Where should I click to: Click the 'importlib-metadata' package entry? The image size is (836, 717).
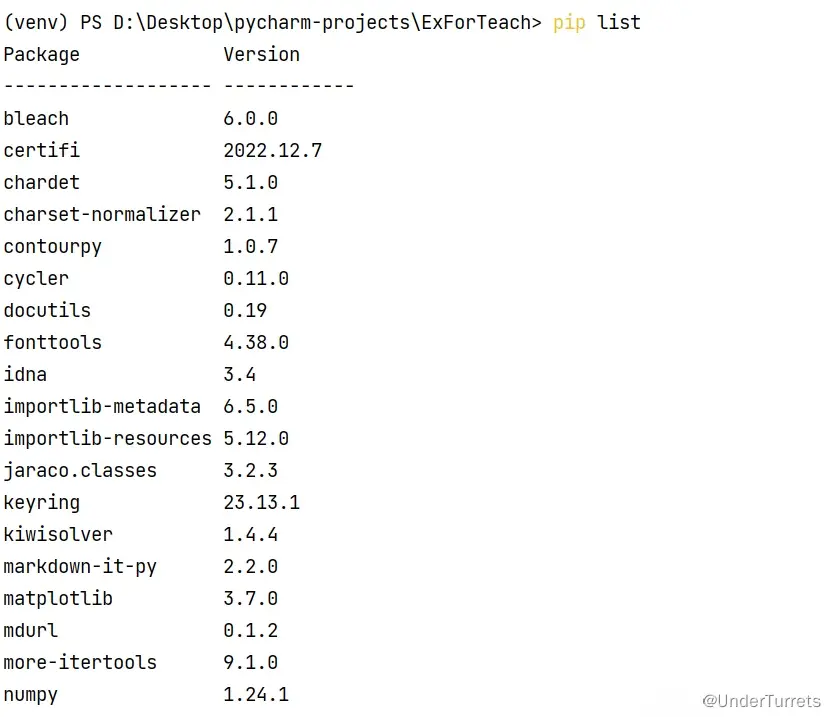102,406
